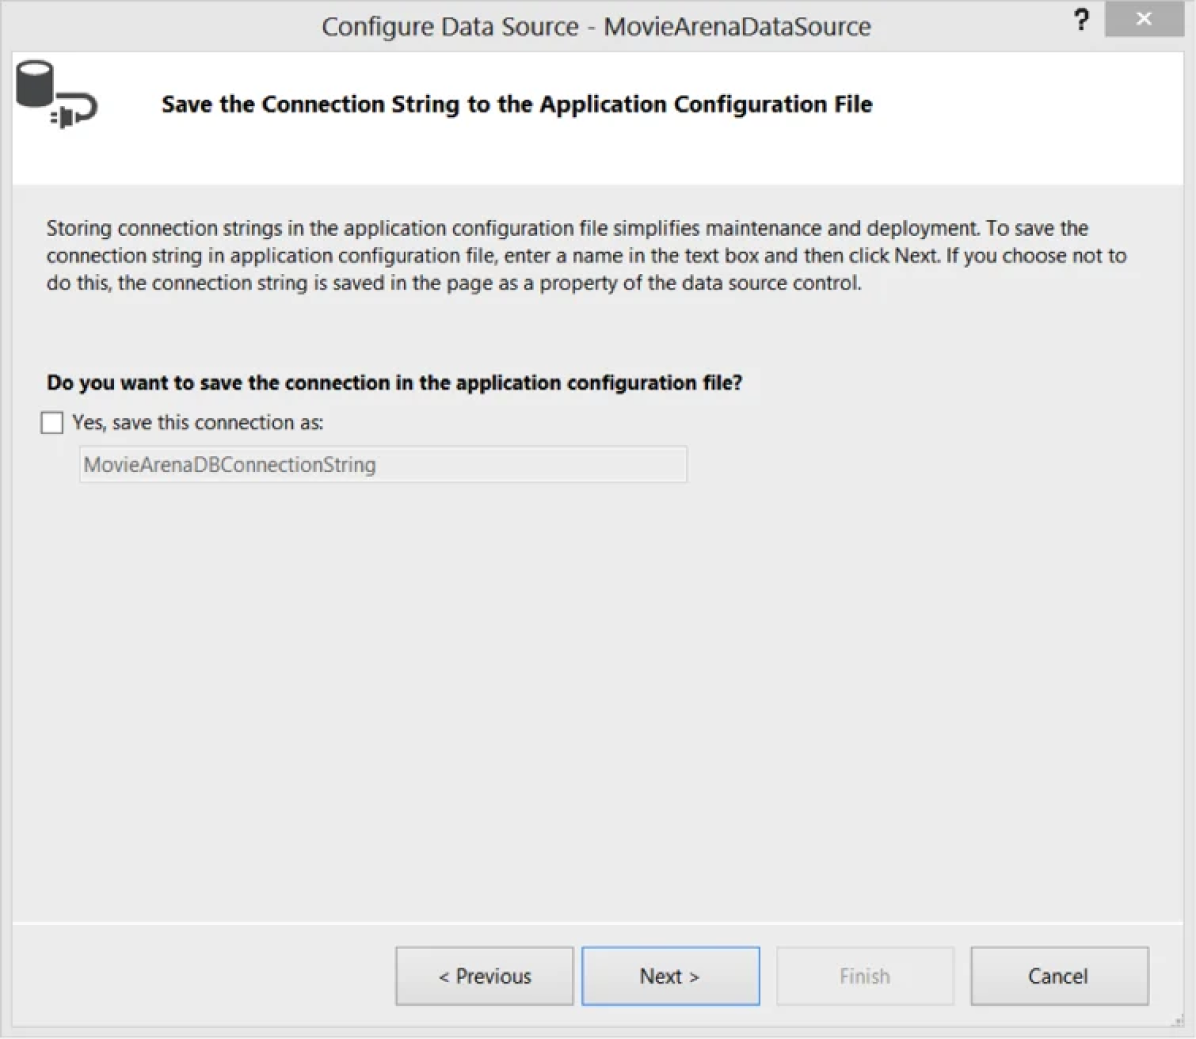Viewport: 1196px width, 1039px height.
Task: Click the 'Do you want to save' question text
Action: pos(394,382)
